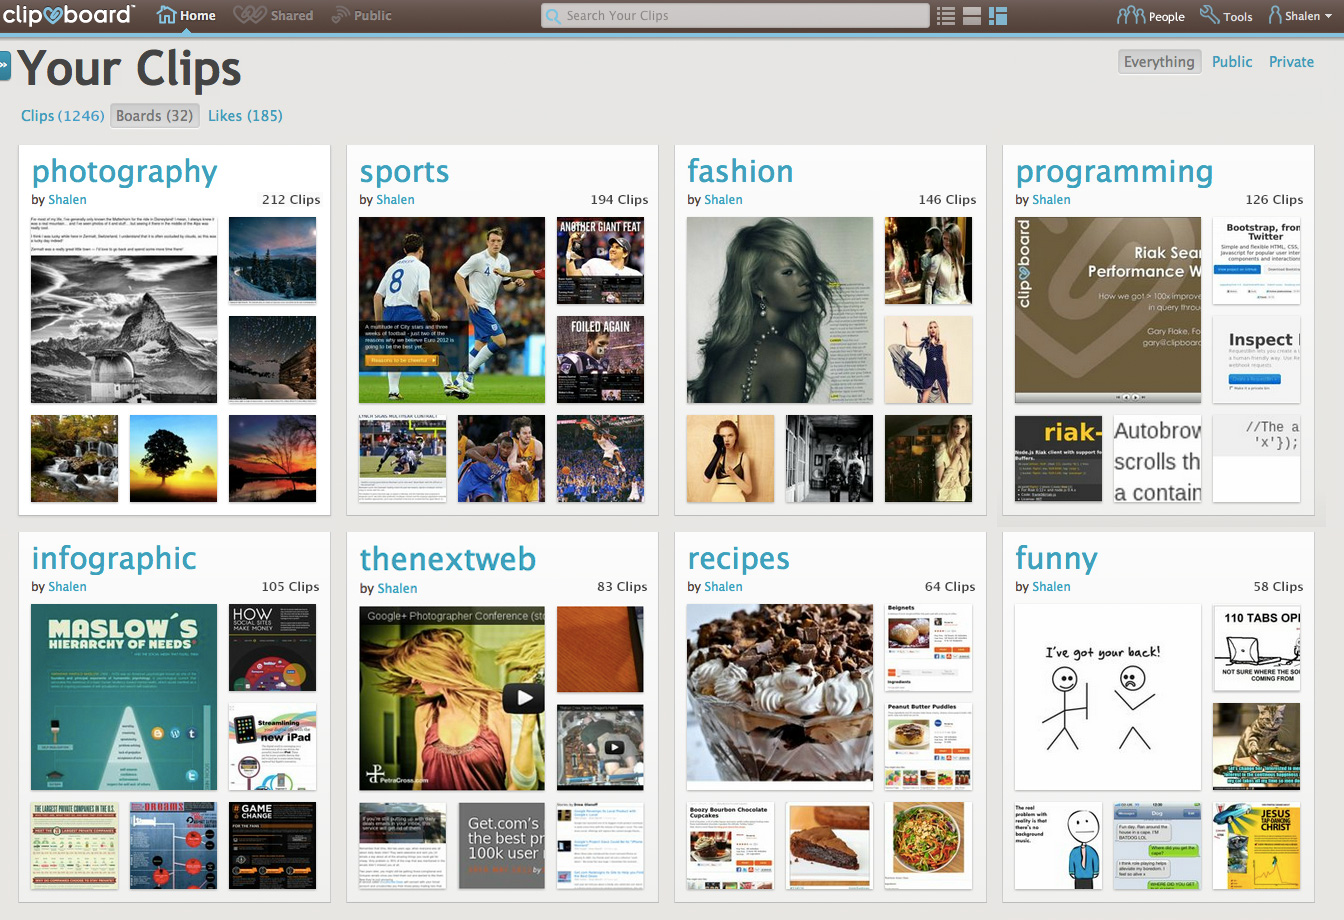
Task: Switch to the Boards tab
Action: (x=154, y=115)
